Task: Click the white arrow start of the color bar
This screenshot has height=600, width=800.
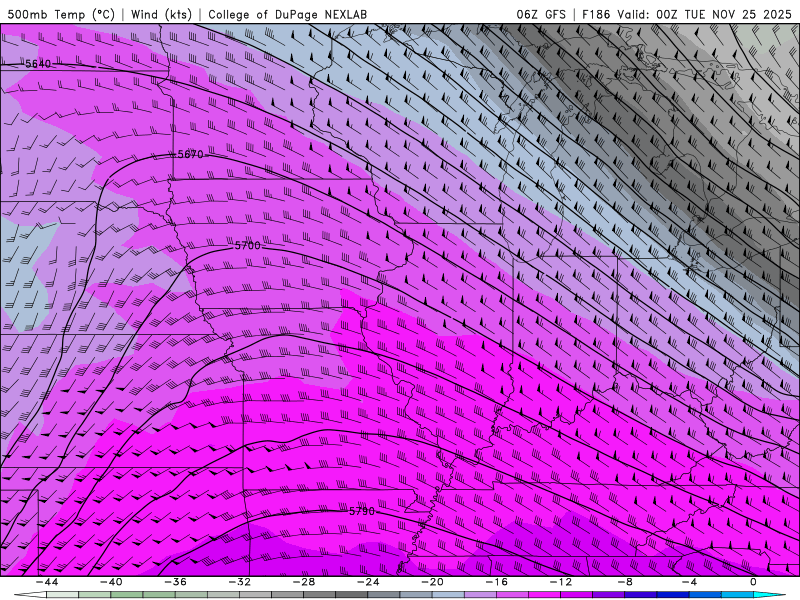Action: (30, 595)
